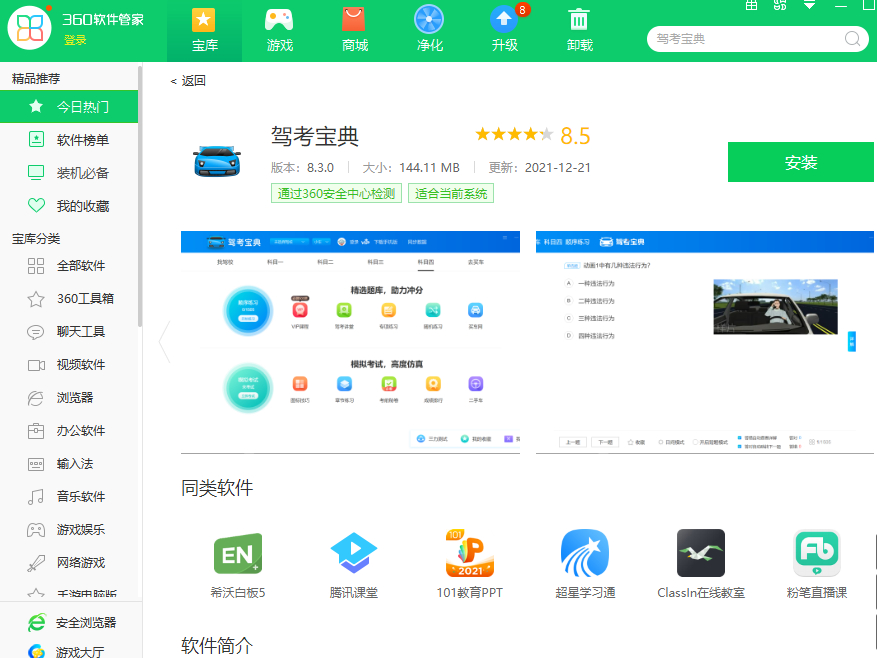877x658 pixels.
Task: Open the 游戏 tab
Action: (280, 31)
